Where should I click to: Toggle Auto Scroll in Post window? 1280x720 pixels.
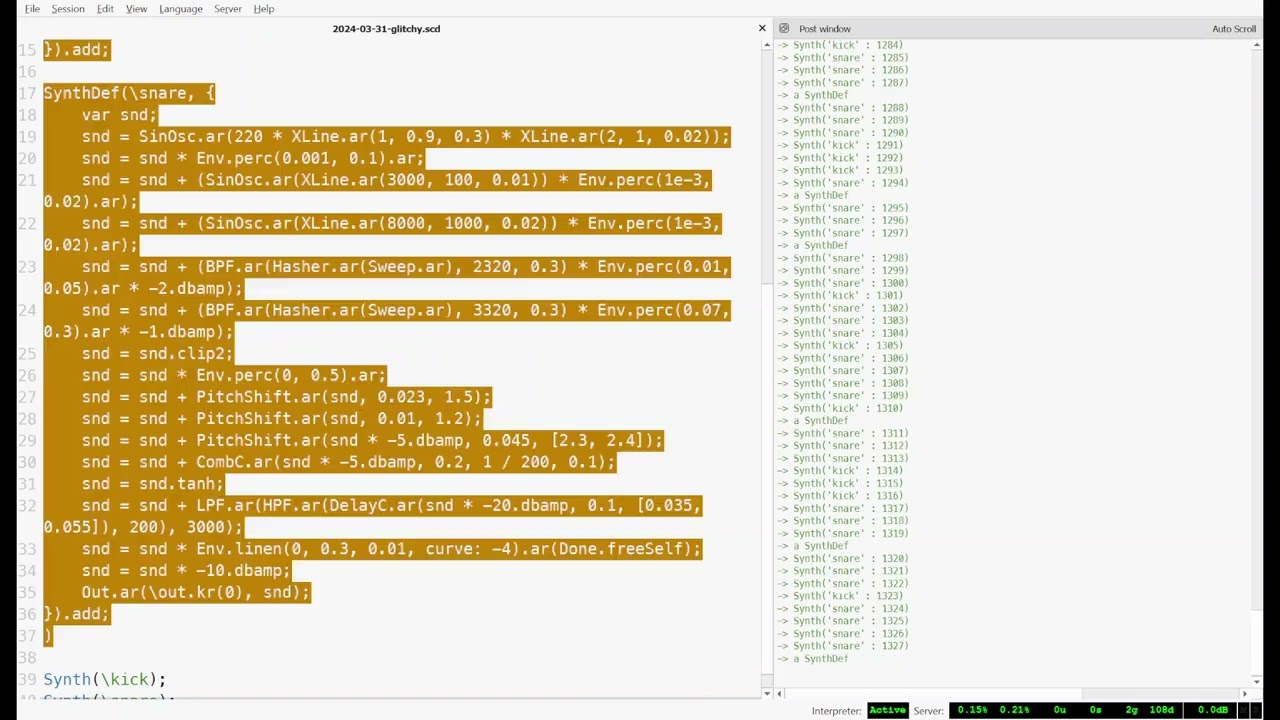pyautogui.click(x=1234, y=29)
